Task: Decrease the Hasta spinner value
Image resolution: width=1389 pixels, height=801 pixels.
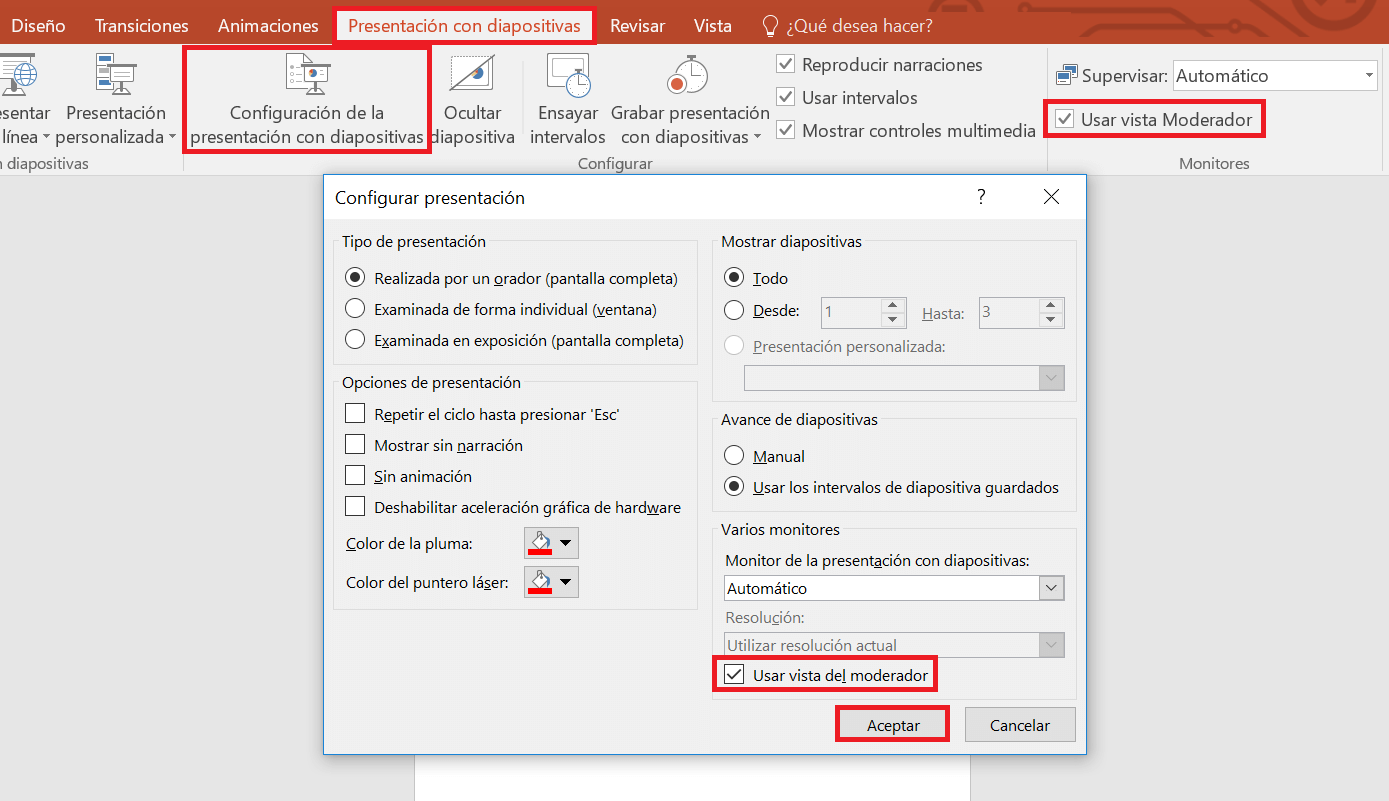Action: (1050, 320)
